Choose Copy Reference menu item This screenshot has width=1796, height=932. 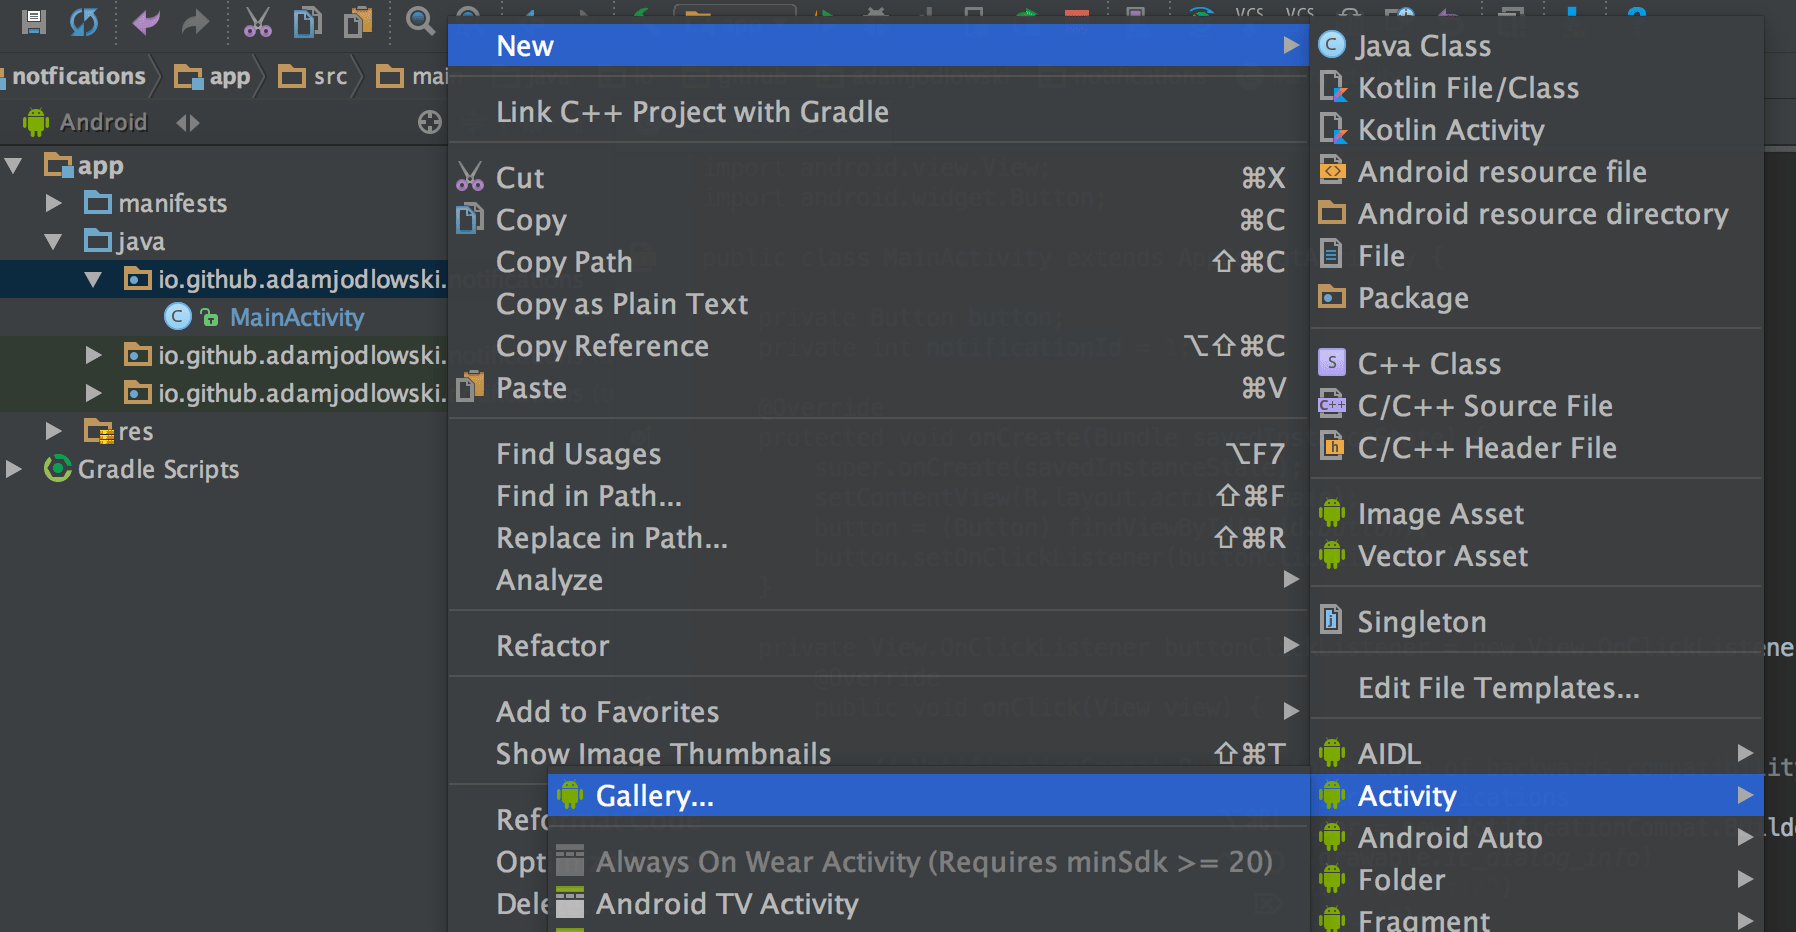(878, 346)
